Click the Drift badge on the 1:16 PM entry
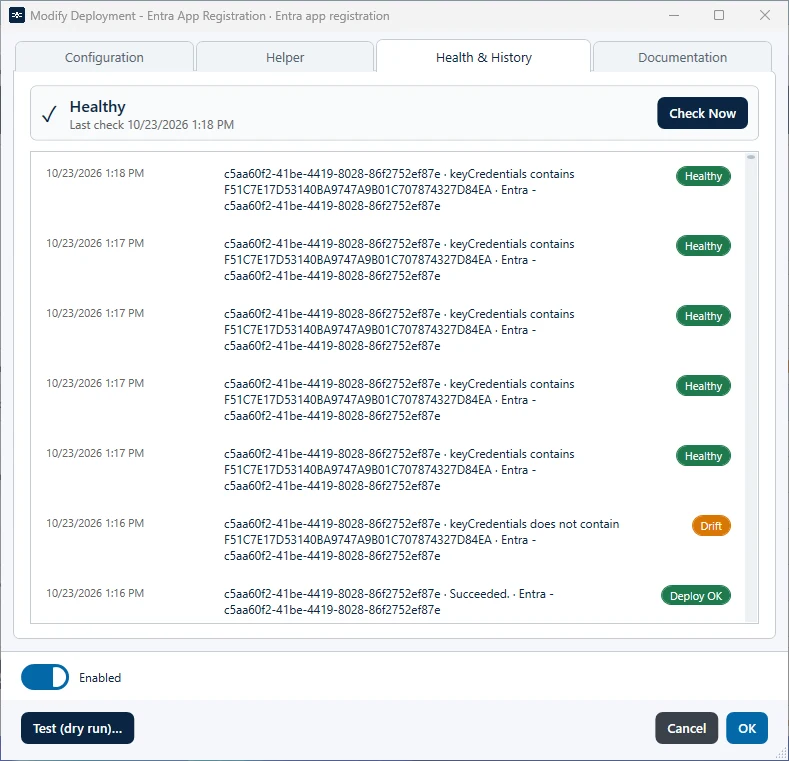 [711, 526]
